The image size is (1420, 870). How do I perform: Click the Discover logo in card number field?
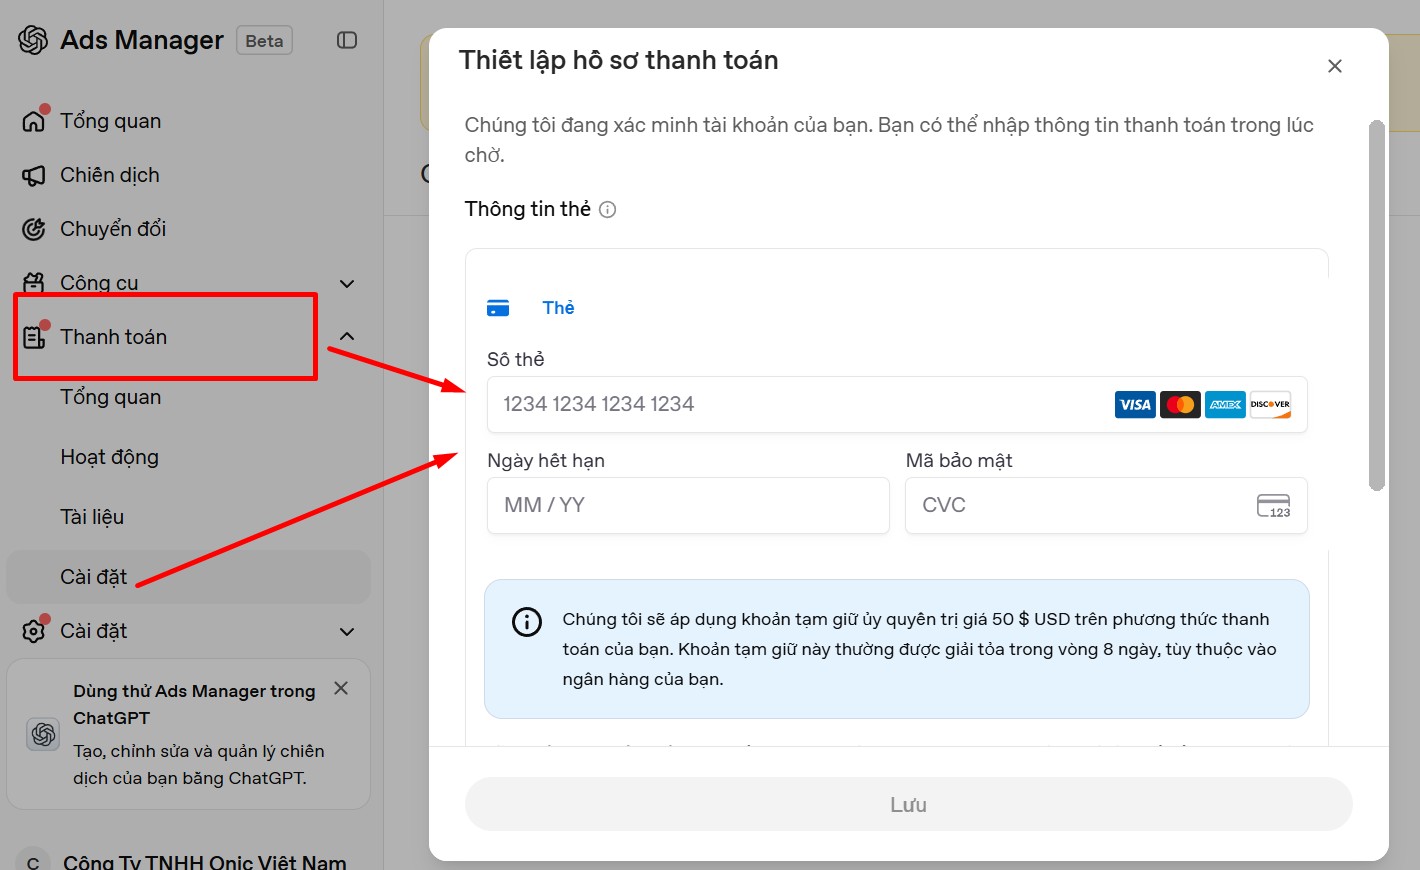pyautogui.click(x=1270, y=404)
